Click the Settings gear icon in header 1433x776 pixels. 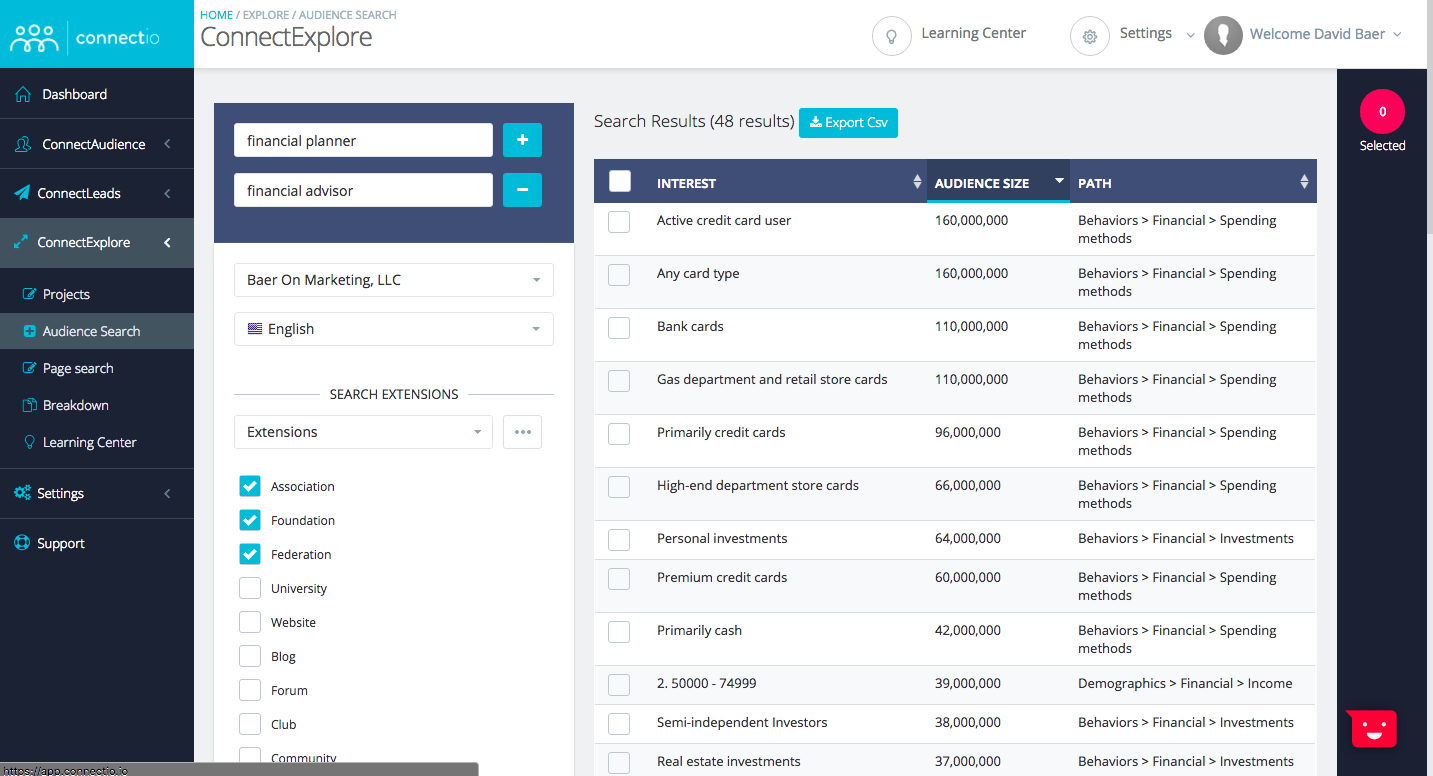coord(1089,36)
